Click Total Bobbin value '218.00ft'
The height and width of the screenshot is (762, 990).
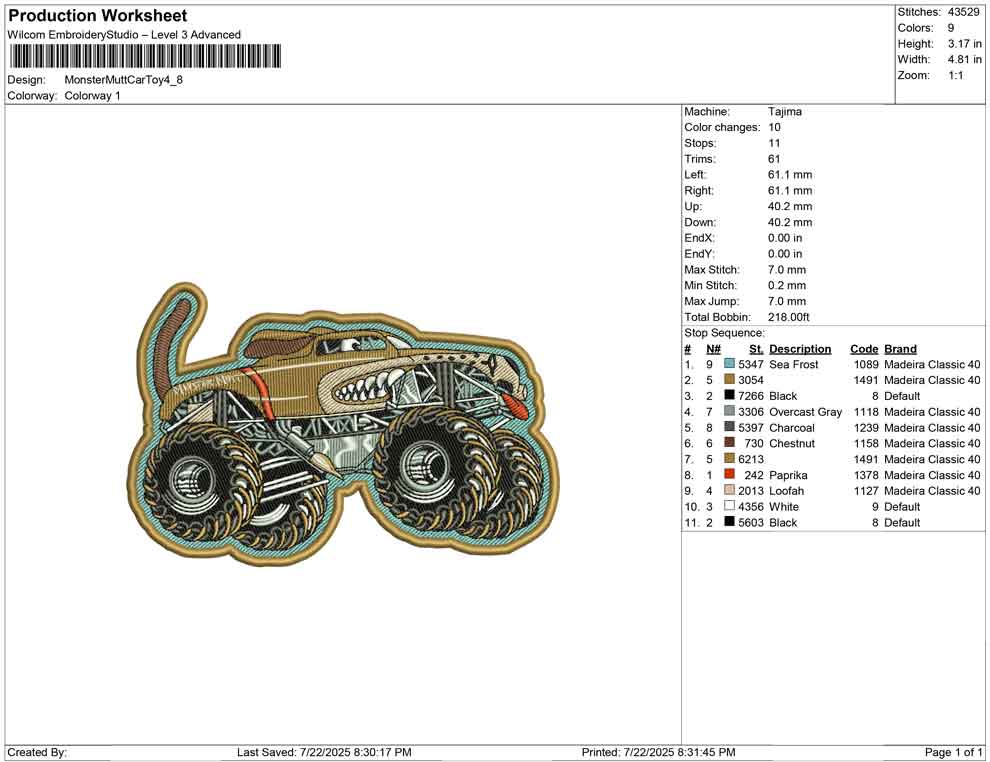pos(789,317)
